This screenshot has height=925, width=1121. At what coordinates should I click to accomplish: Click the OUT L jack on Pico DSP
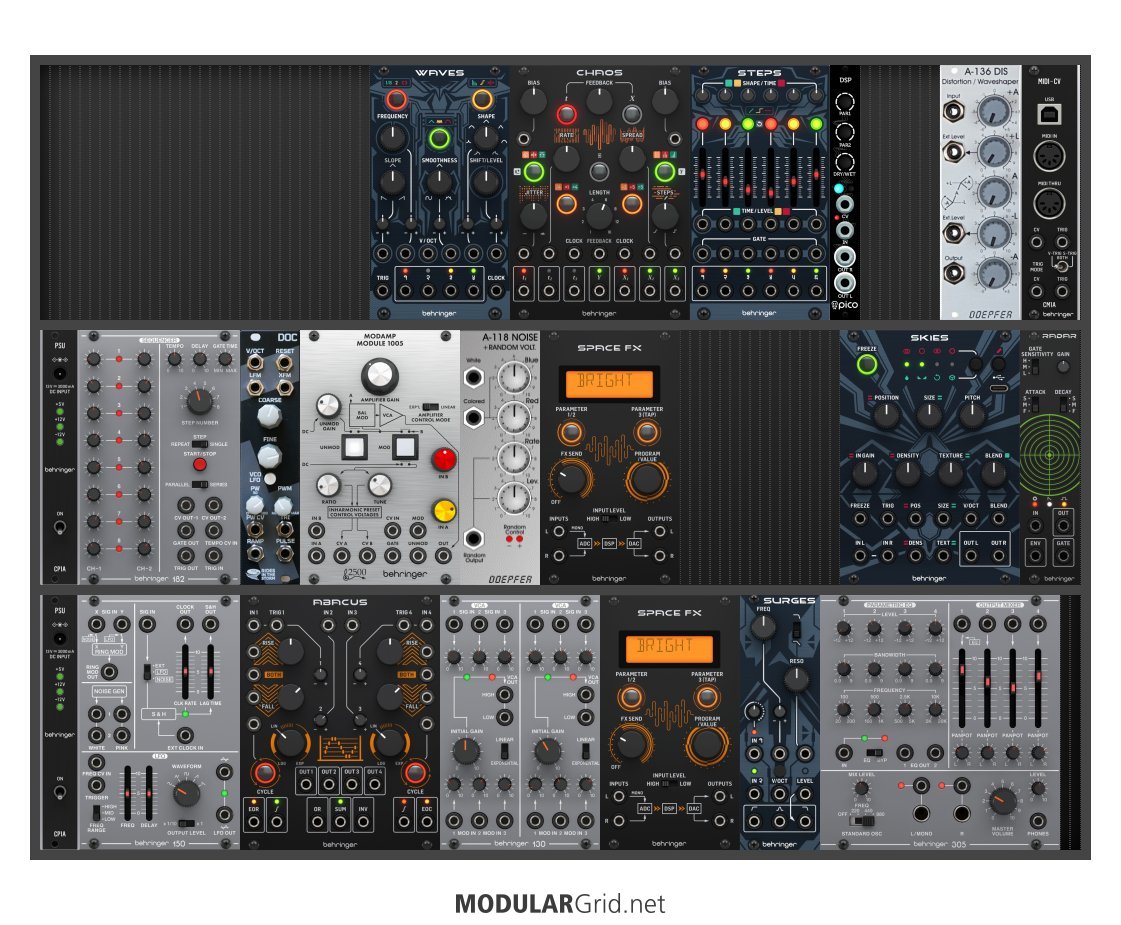click(x=844, y=282)
